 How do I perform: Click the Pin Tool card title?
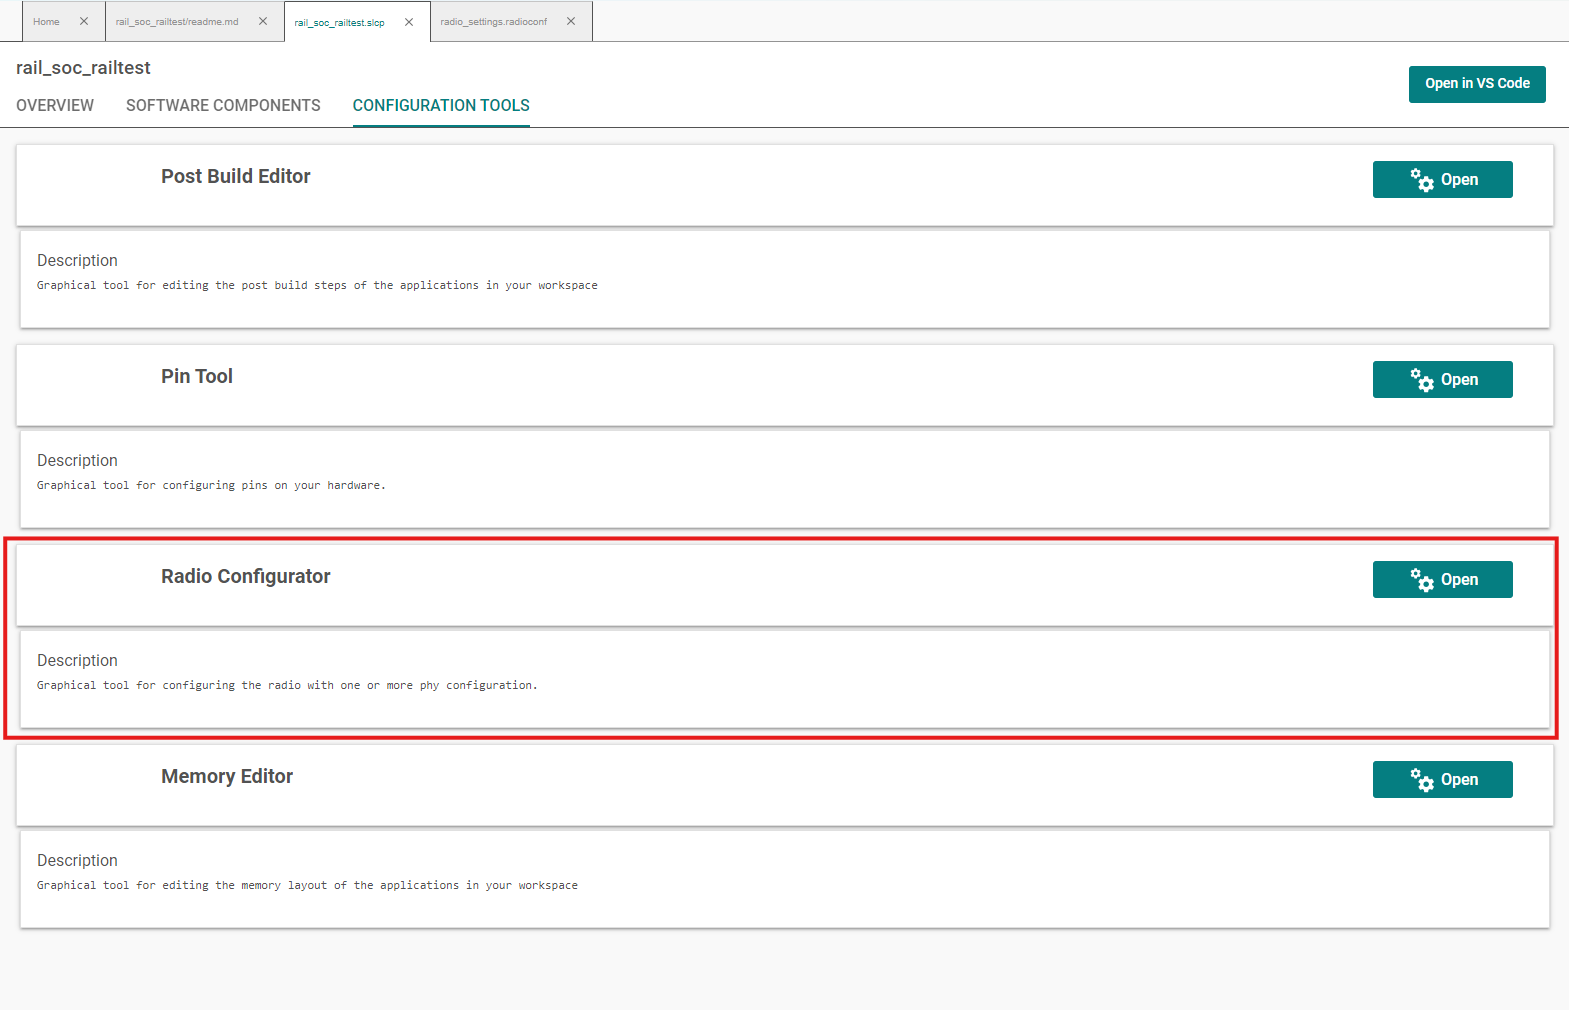point(197,377)
